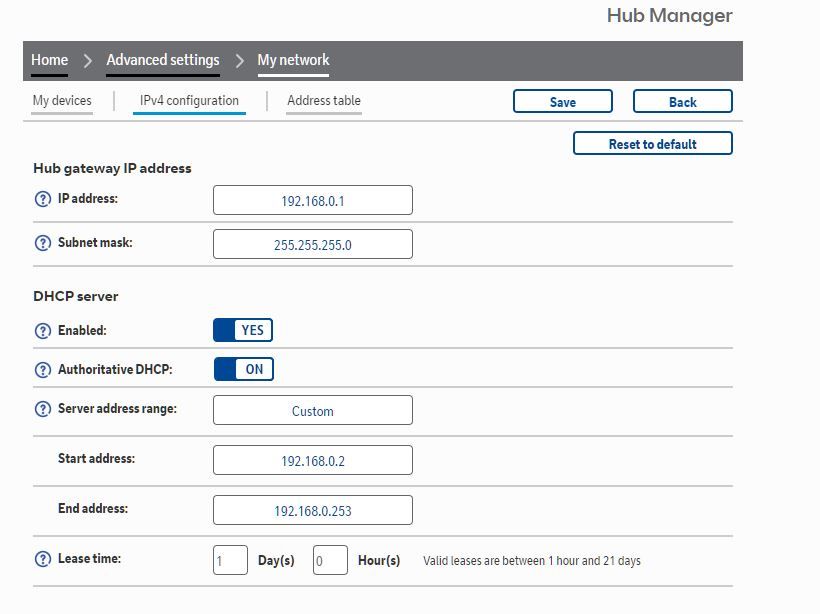
Task: Click help icon next to Lease time
Action: (x=42, y=559)
